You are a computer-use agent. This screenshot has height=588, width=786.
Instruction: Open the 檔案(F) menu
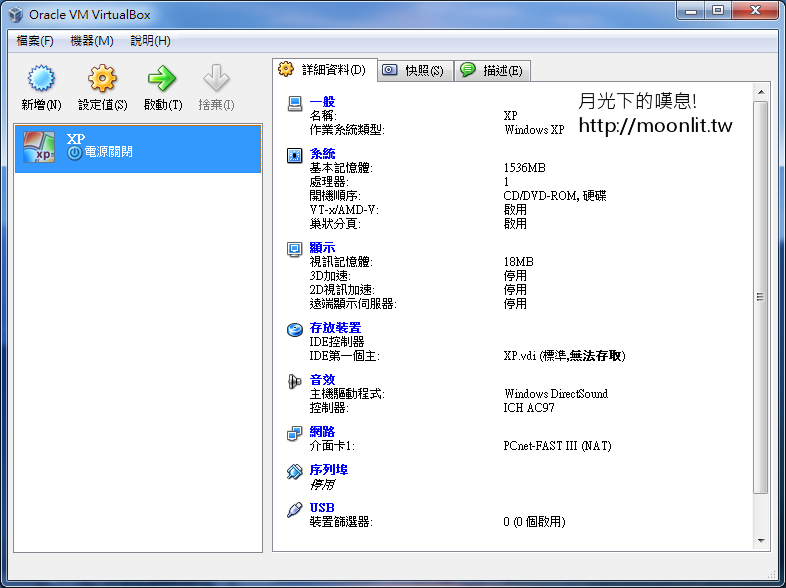[x=35, y=41]
